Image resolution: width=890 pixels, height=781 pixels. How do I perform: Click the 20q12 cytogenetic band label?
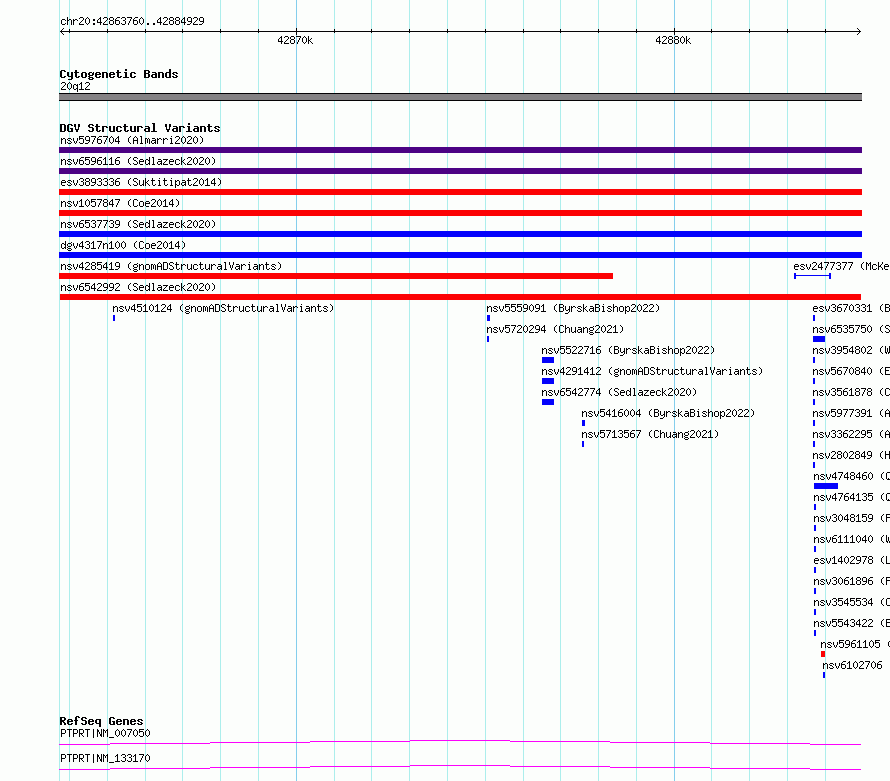pos(75,86)
